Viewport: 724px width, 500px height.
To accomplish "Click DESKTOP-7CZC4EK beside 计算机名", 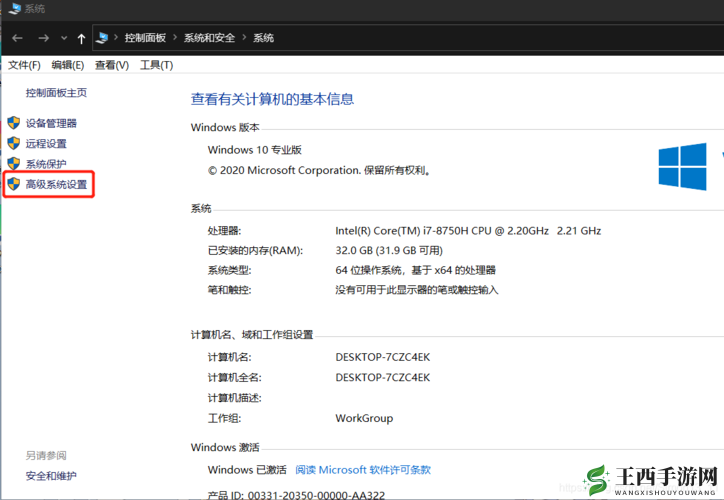I will pyautogui.click(x=383, y=357).
